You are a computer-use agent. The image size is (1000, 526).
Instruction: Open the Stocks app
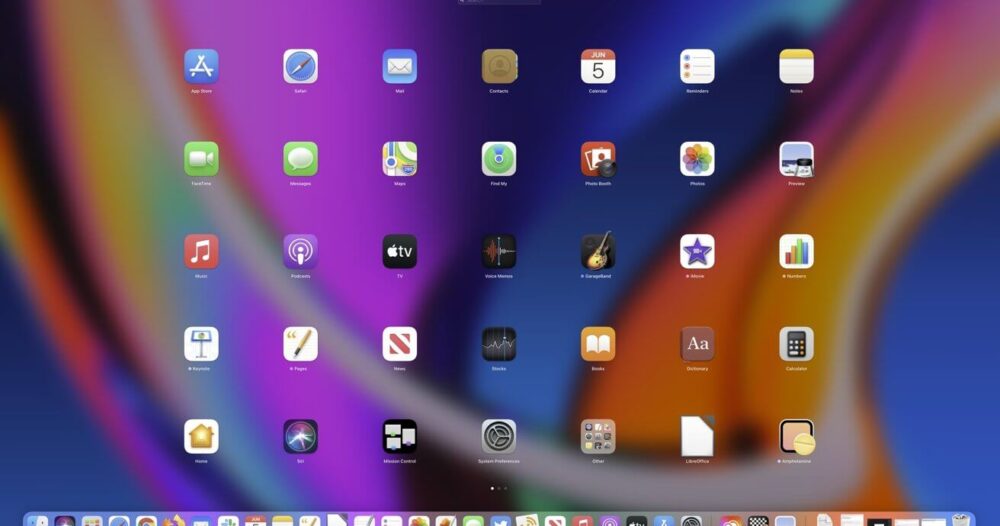click(499, 344)
